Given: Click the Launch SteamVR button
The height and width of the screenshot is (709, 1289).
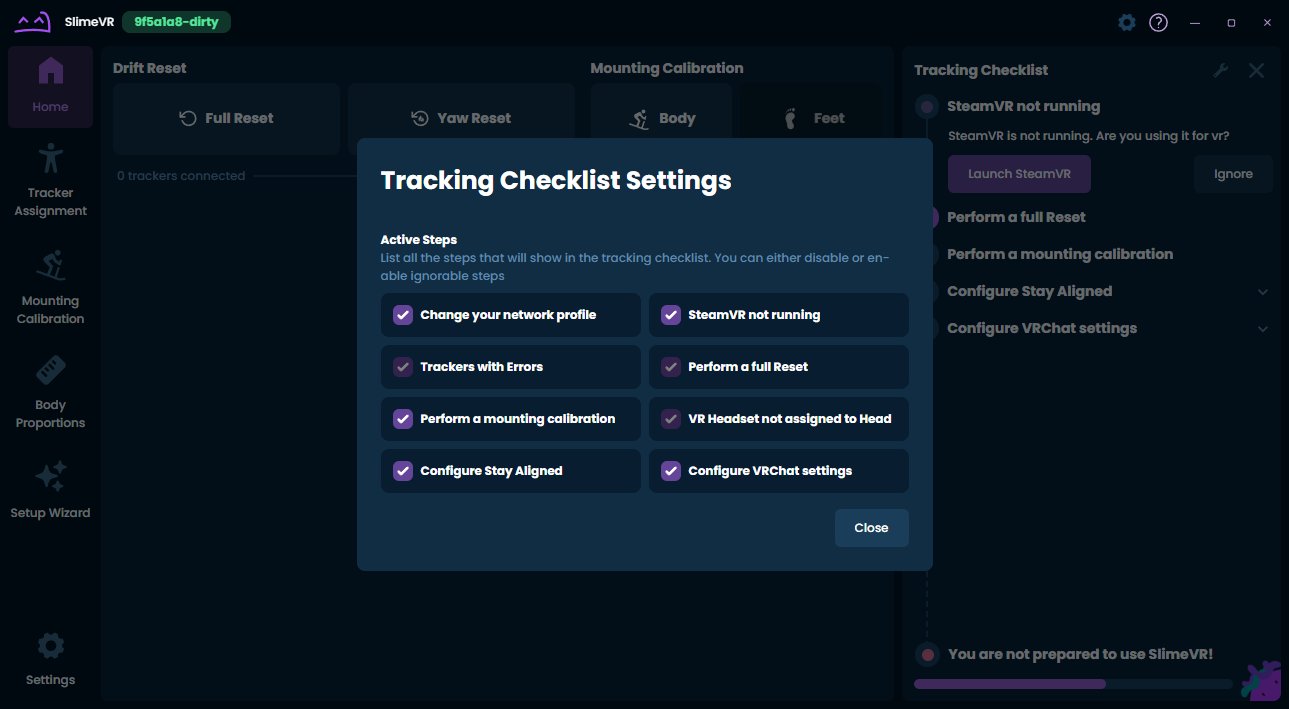Looking at the screenshot, I should (x=1019, y=174).
